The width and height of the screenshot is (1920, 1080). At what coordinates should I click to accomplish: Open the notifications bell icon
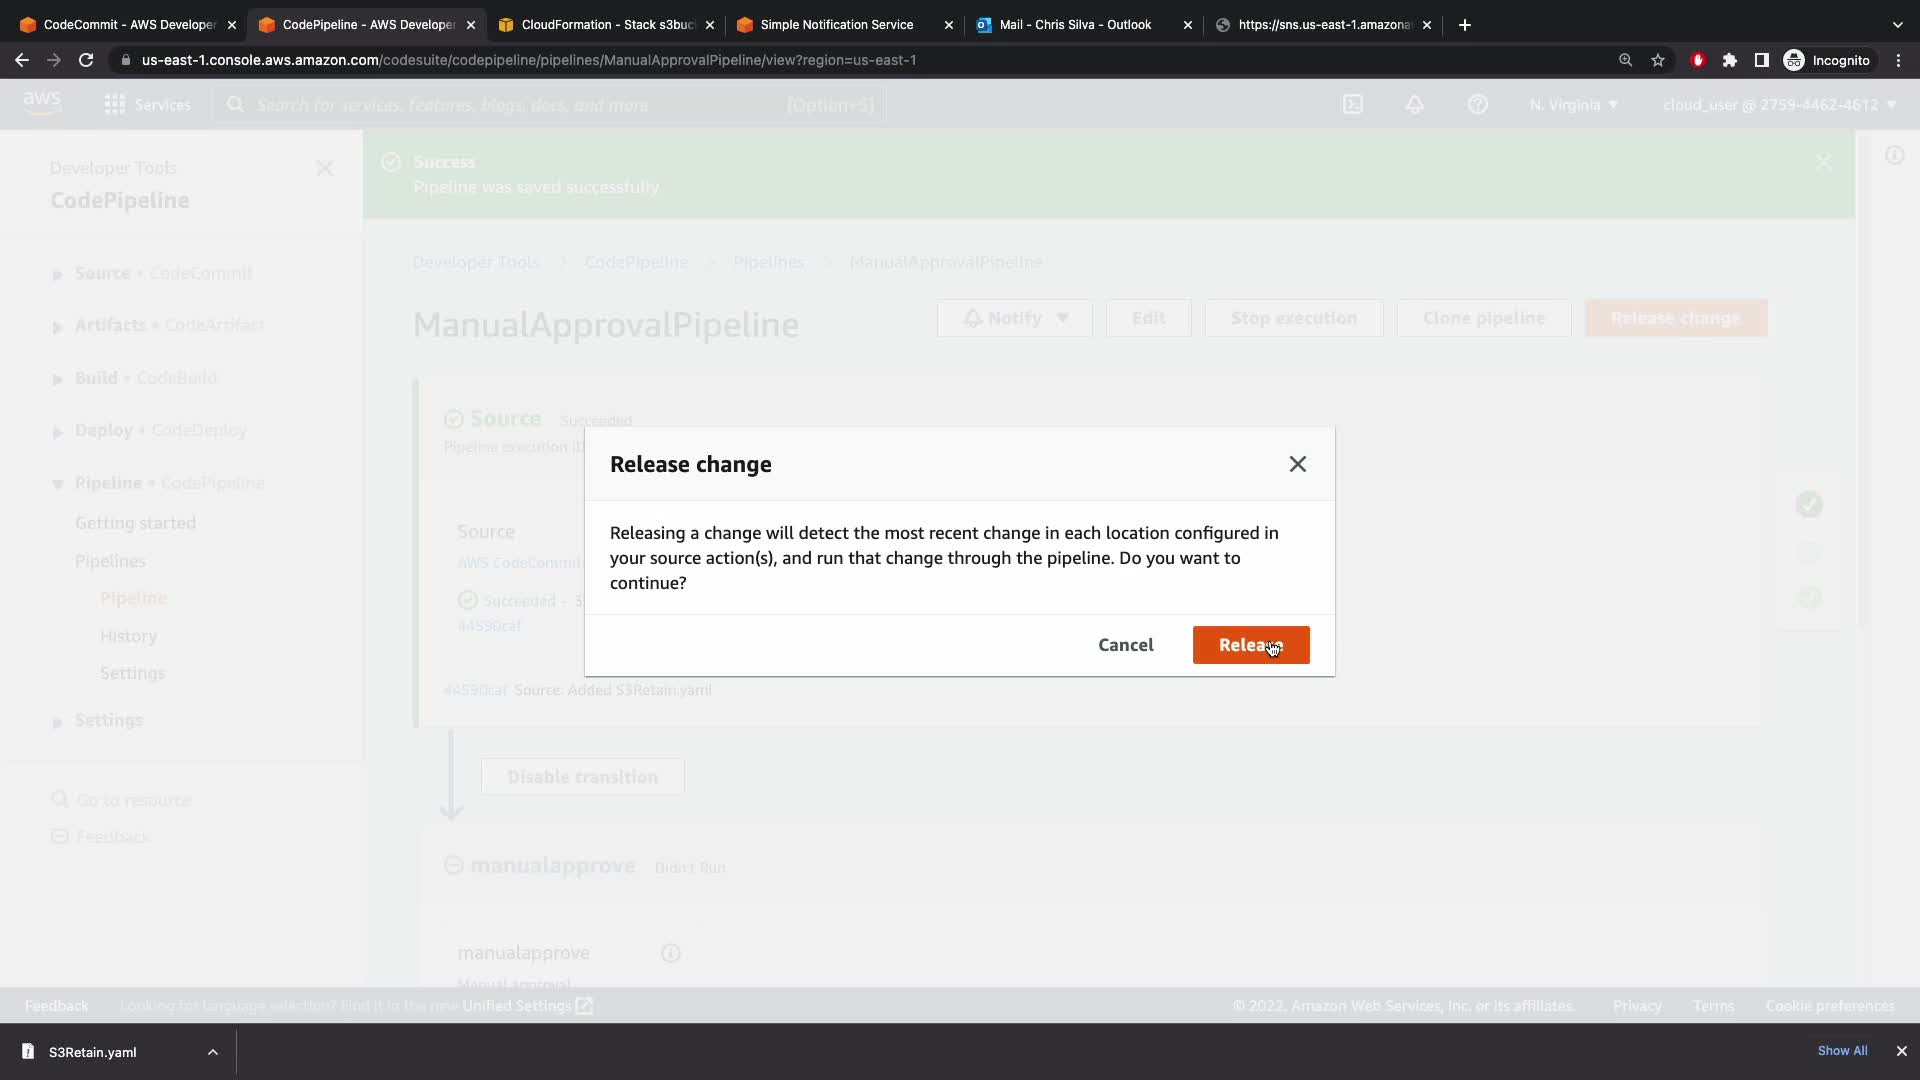pos(1414,105)
